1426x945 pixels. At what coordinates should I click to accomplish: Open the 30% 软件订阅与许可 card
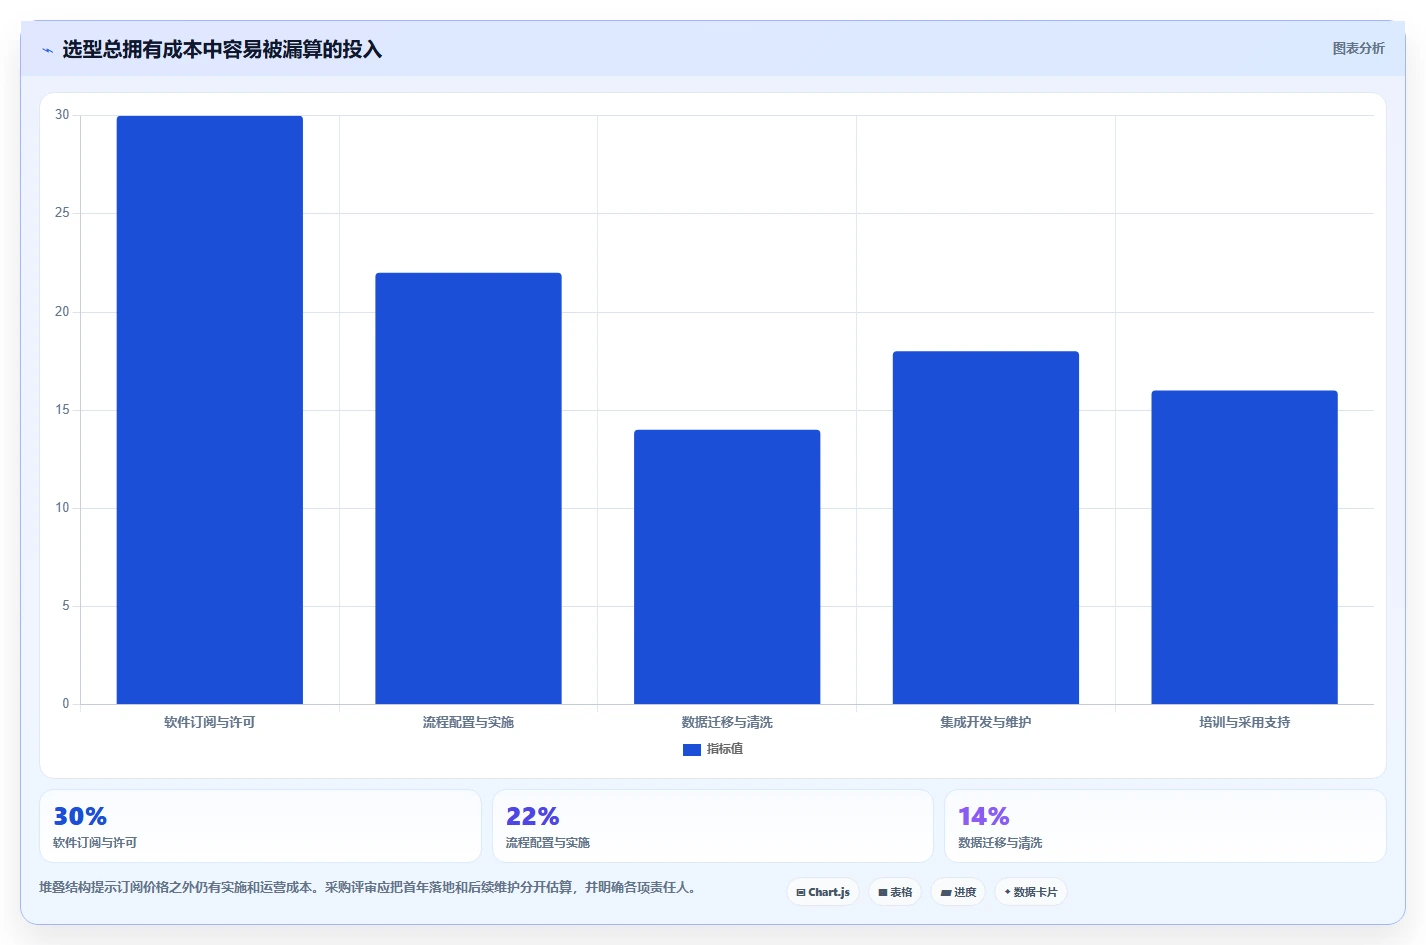point(260,826)
